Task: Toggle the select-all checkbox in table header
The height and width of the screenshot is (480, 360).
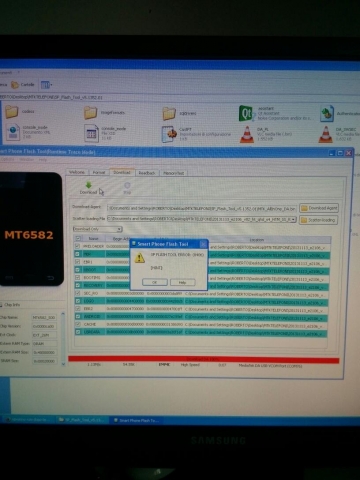Action: [x=78, y=238]
